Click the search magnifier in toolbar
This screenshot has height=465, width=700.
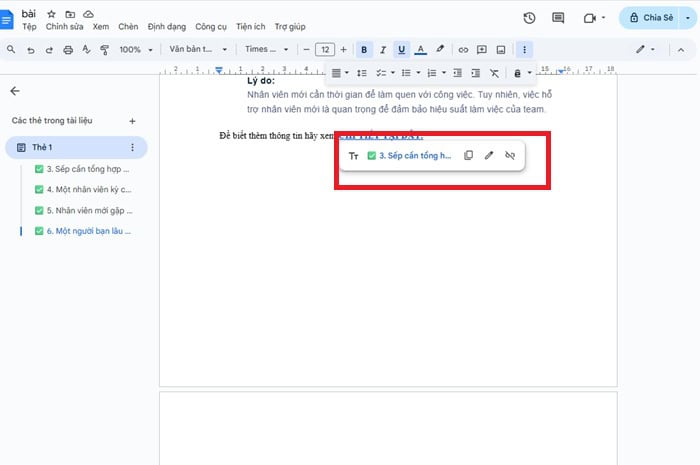click(x=11, y=50)
